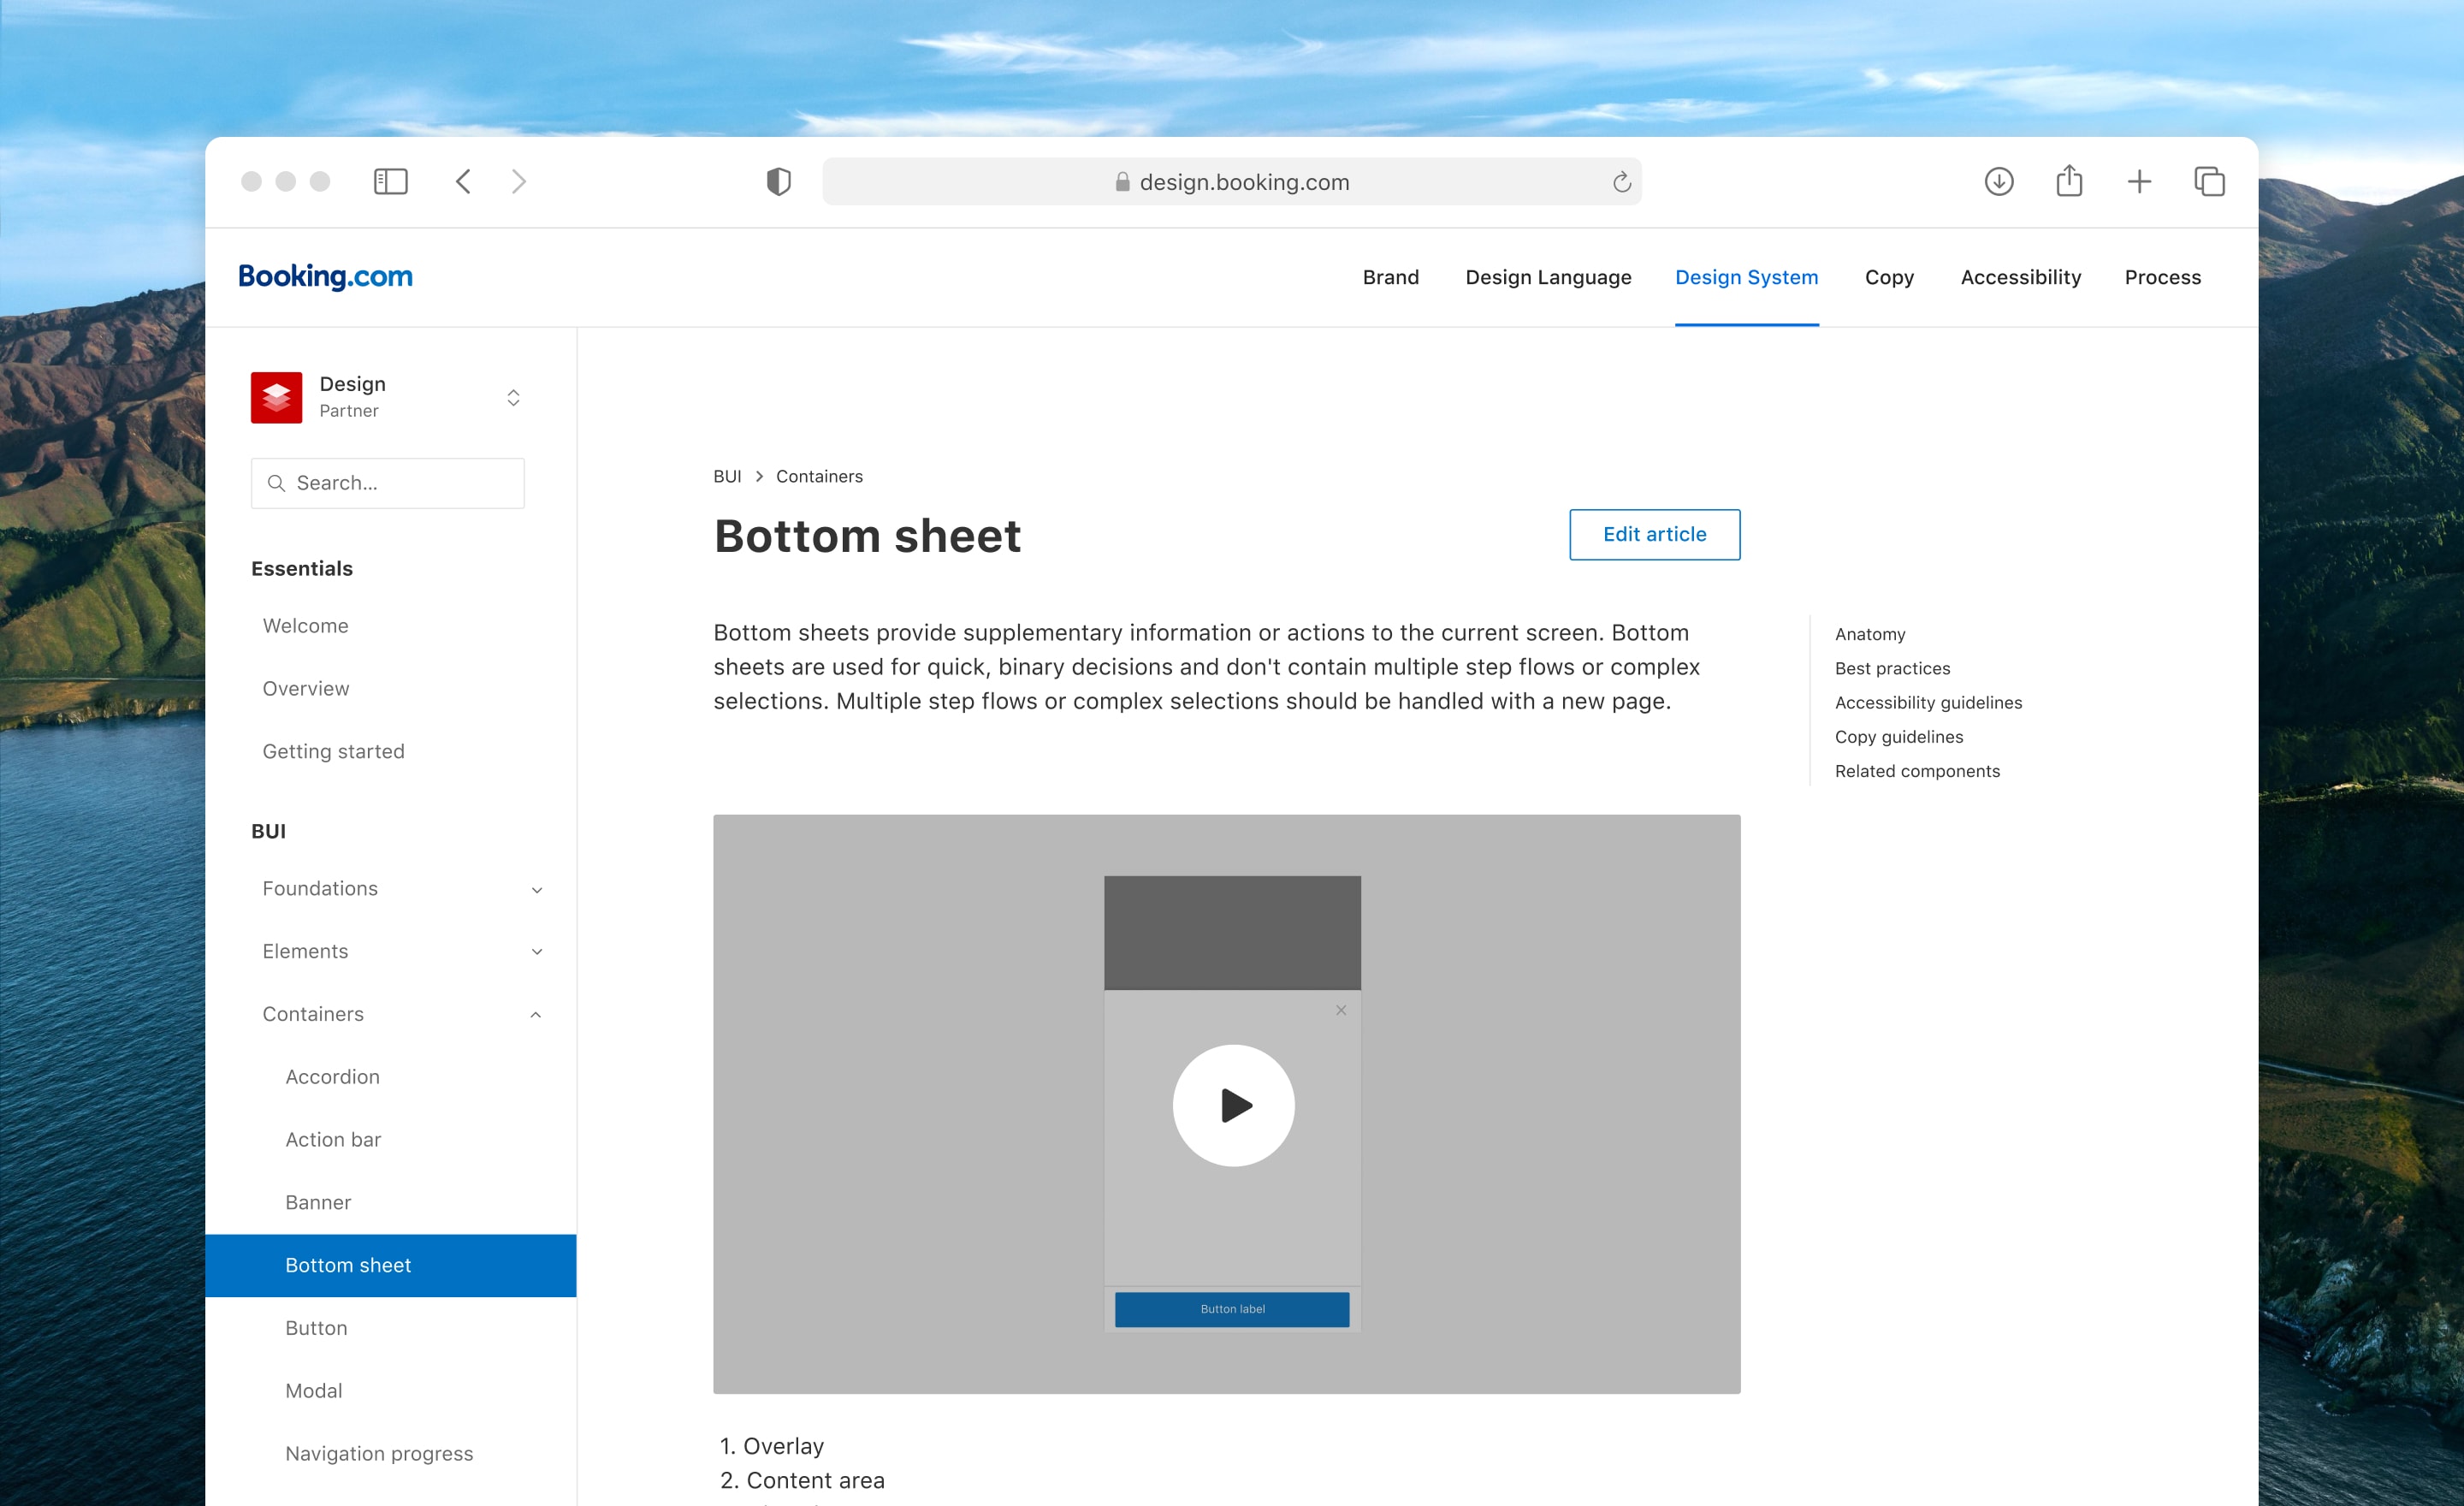Jump to the Copy guidelines section
Viewport: 2464px width, 1506px height.
(x=1899, y=736)
